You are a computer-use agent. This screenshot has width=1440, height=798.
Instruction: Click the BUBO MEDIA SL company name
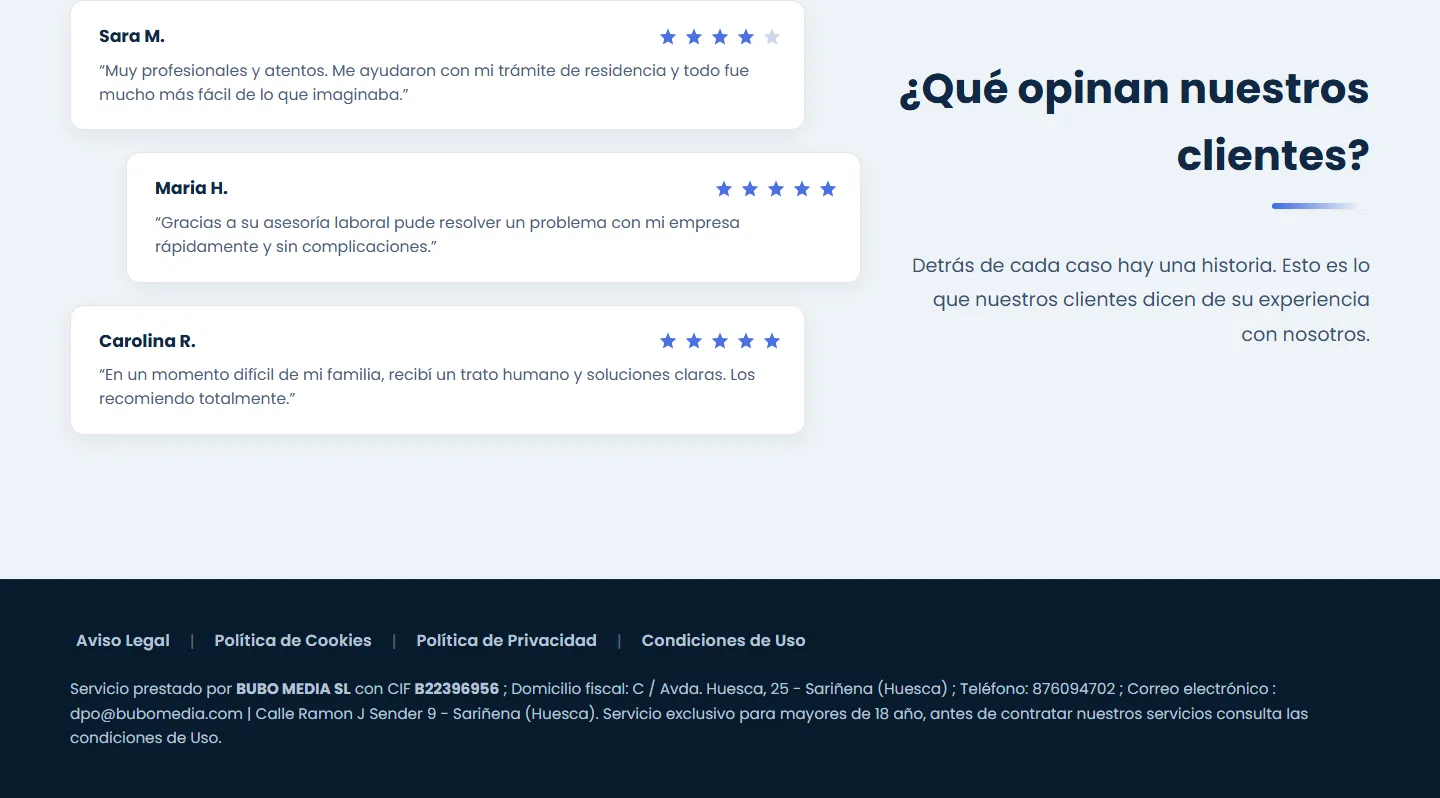[x=293, y=689]
